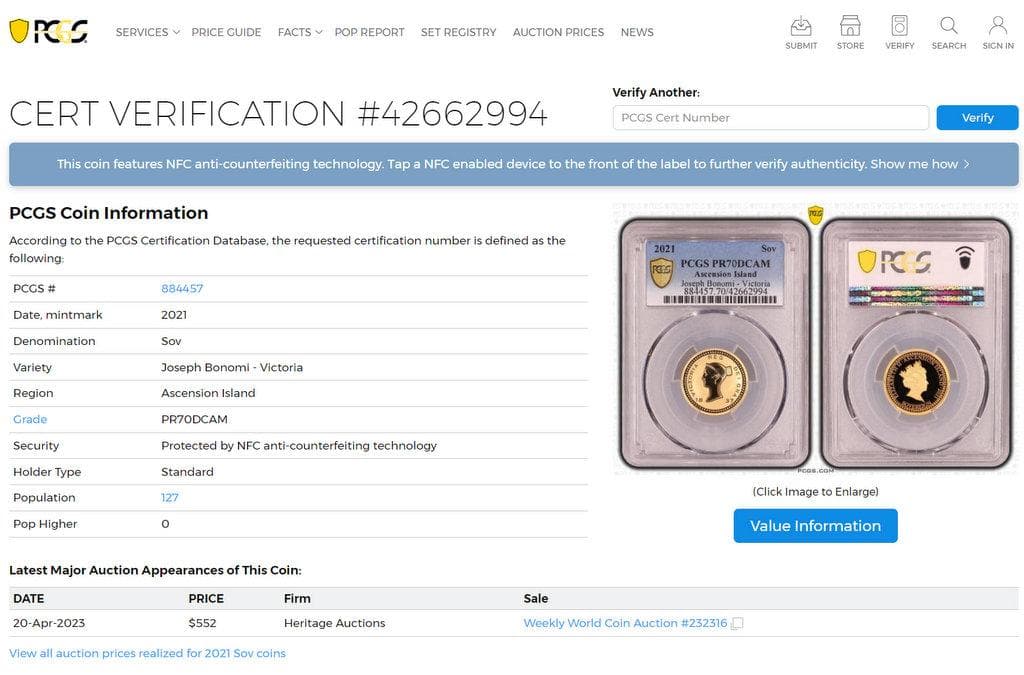
Task: Click the Verify icon in header
Action: (x=899, y=32)
